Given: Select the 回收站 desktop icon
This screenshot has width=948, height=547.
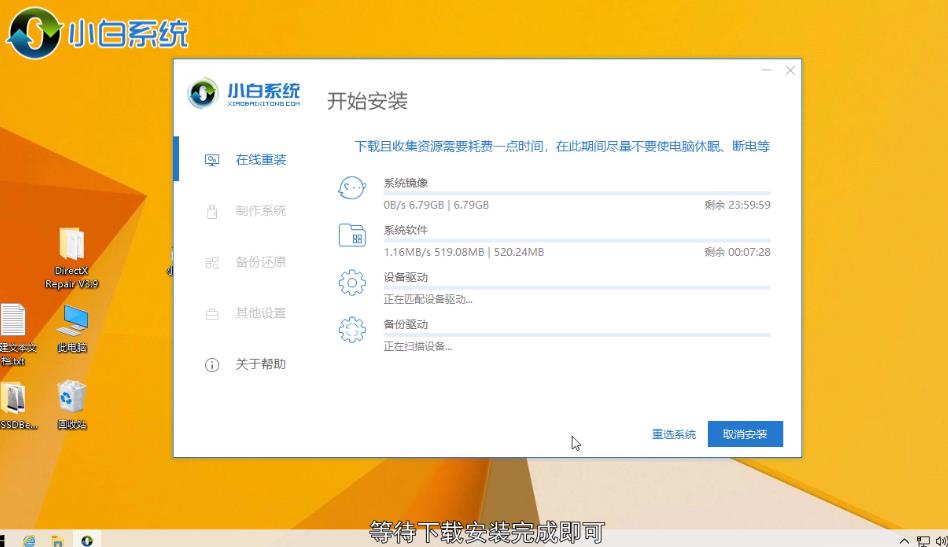Looking at the screenshot, I should click(72, 405).
